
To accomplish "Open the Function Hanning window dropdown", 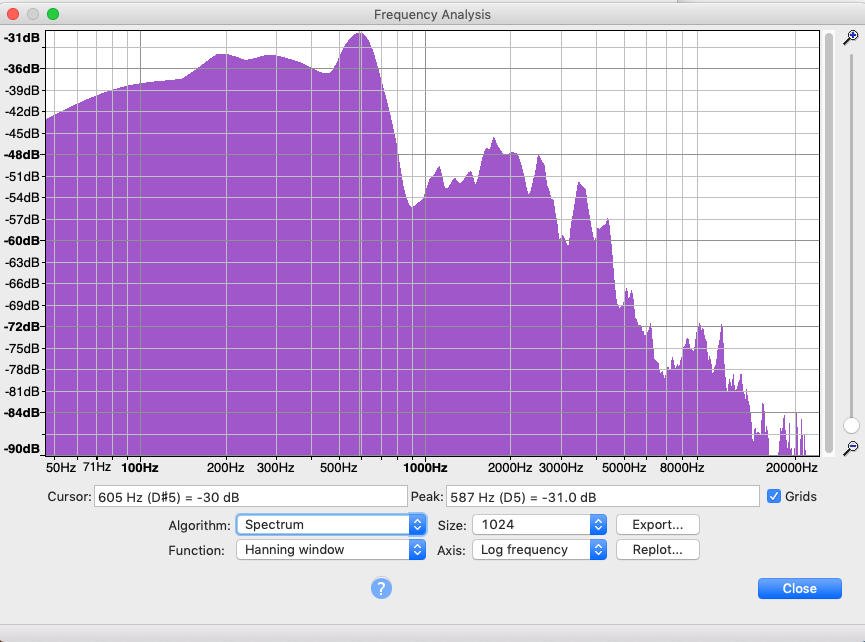I will tap(331, 549).
